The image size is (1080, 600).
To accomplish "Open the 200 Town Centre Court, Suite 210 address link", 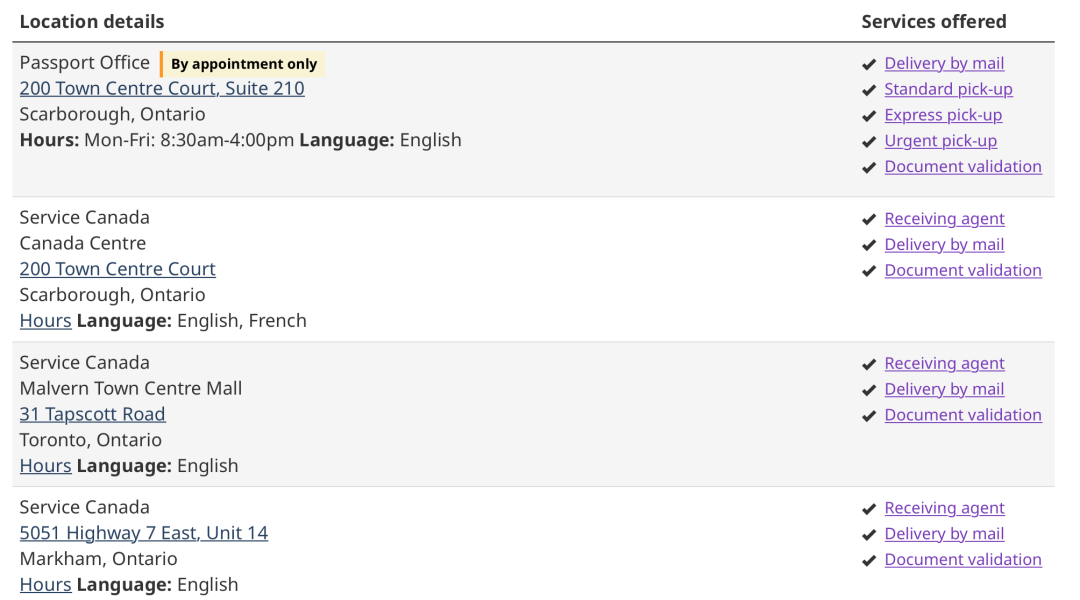I will (x=162, y=88).
